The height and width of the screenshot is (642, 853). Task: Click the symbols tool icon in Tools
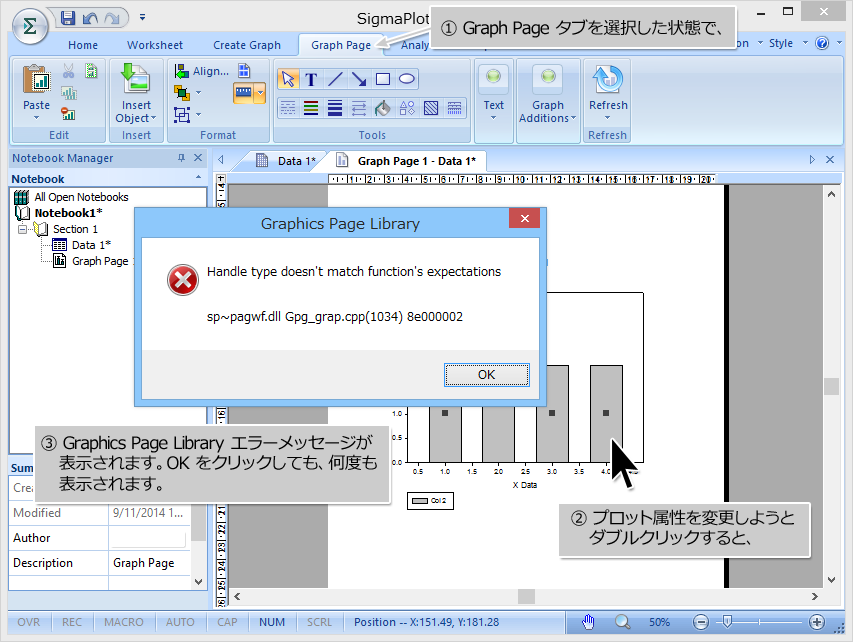click(407, 108)
